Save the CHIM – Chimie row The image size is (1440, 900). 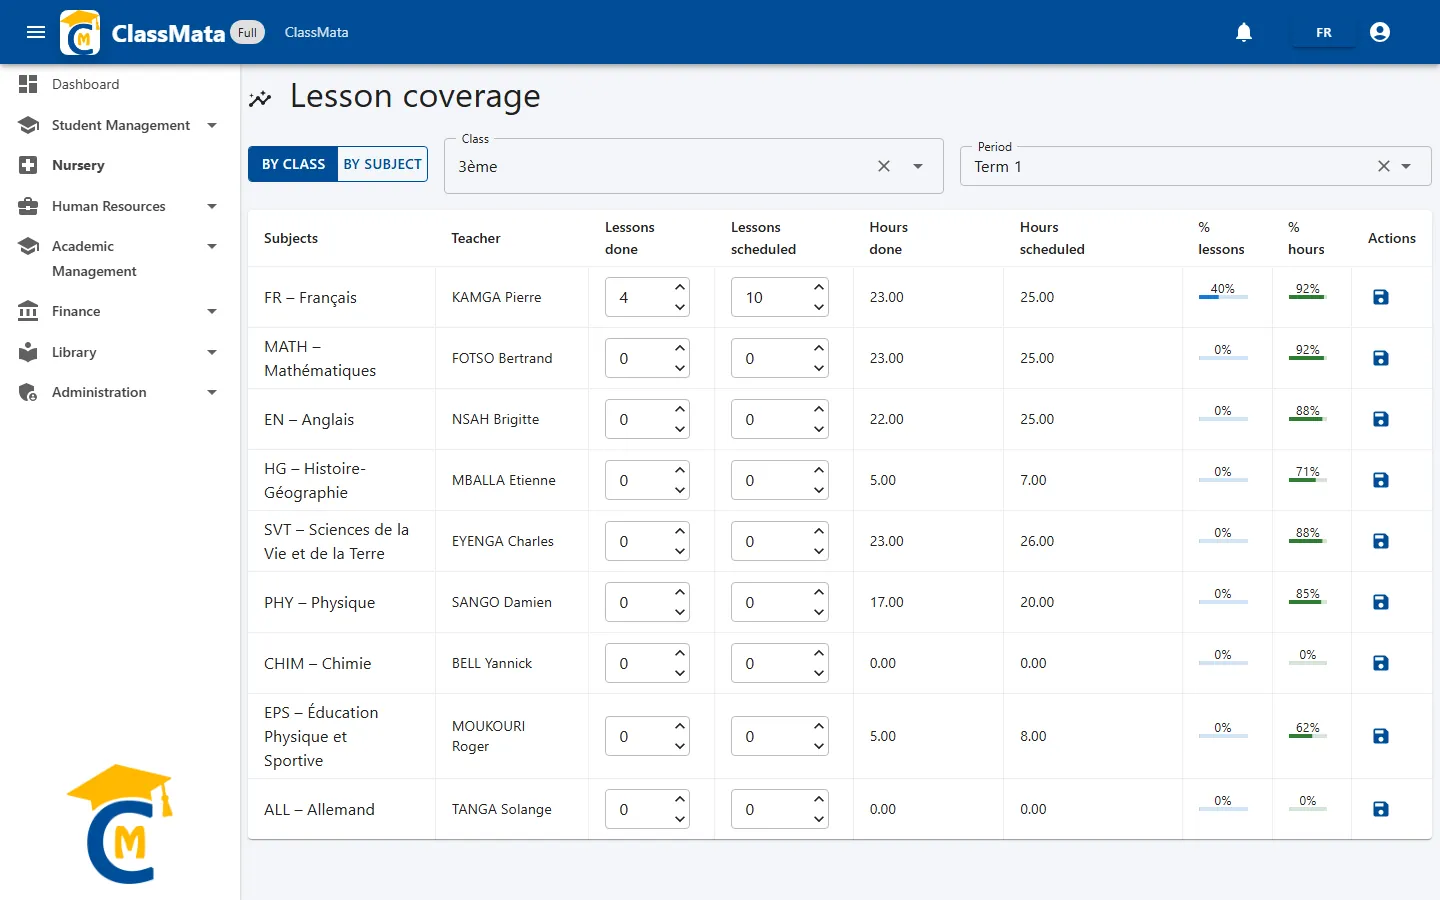[1381, 663]
